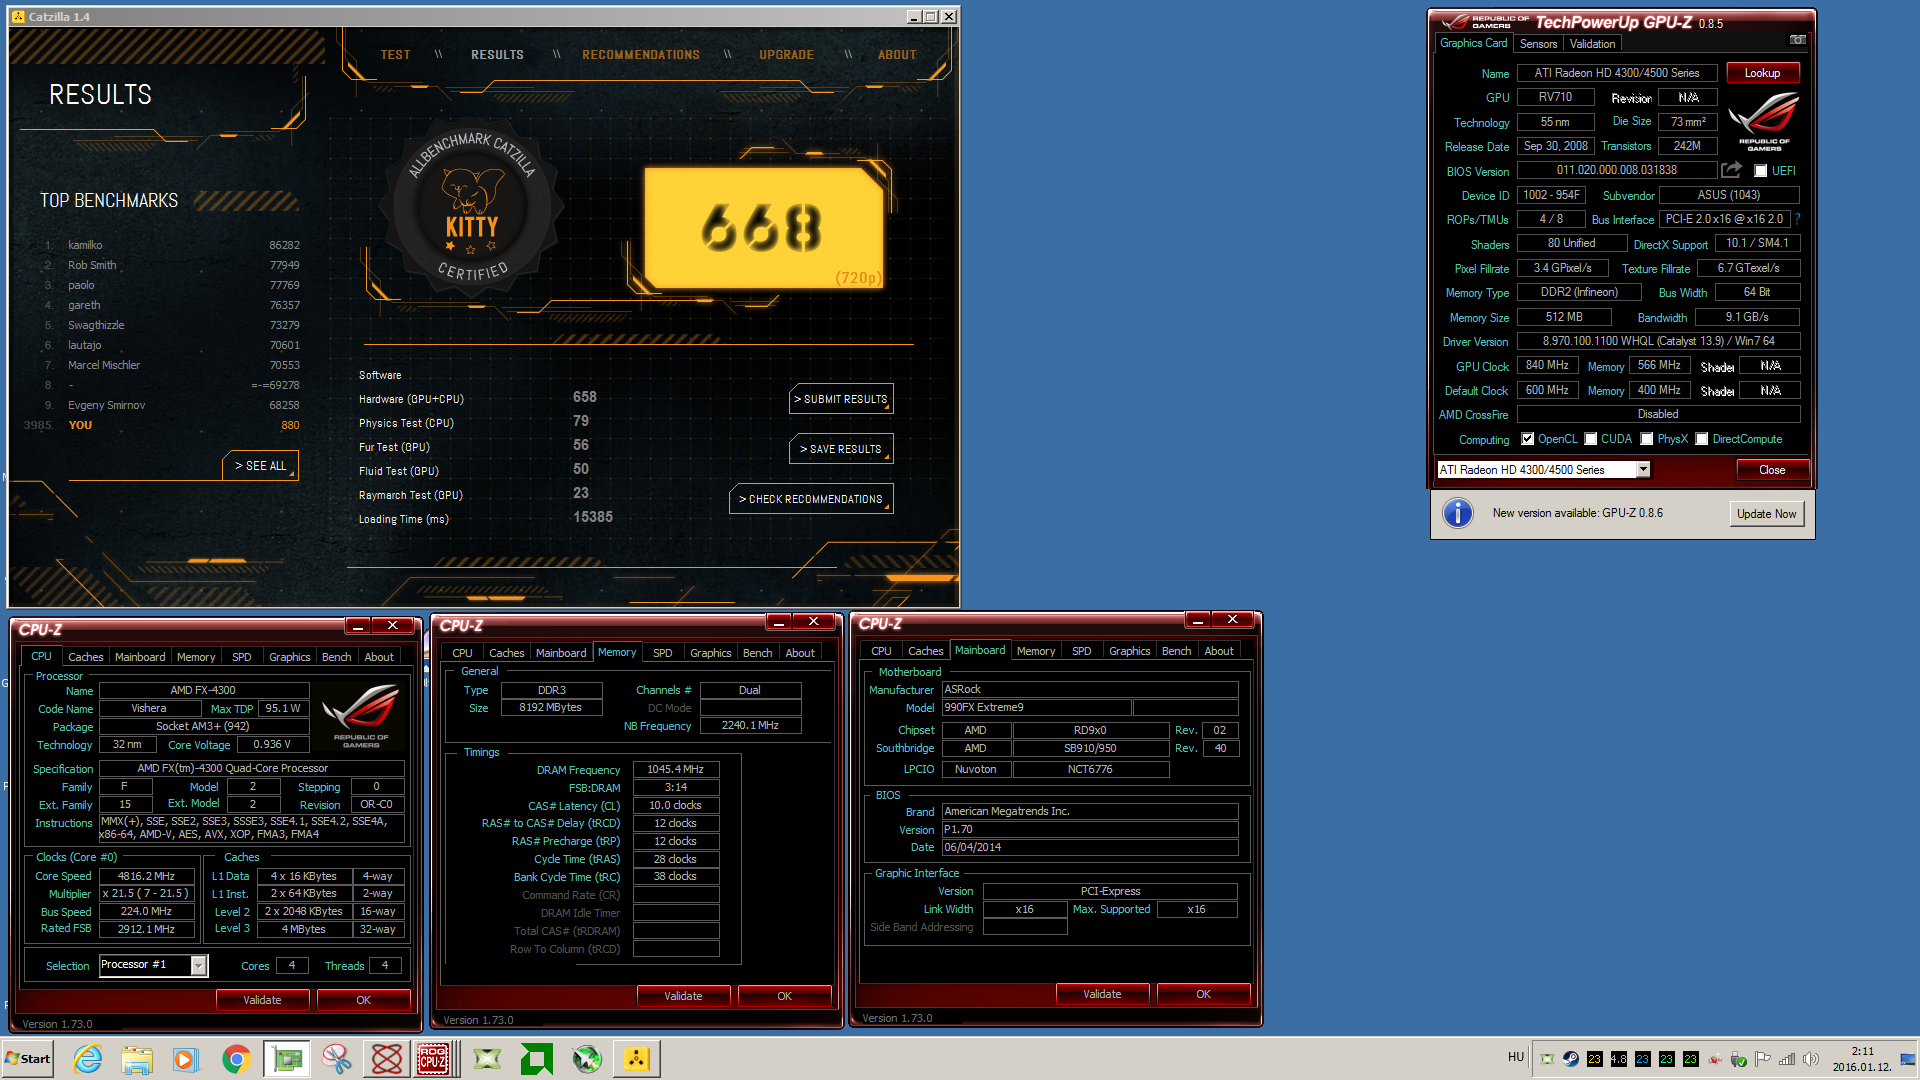Switch to Sensors tab in GPU-Z

tap(1538, 44)
